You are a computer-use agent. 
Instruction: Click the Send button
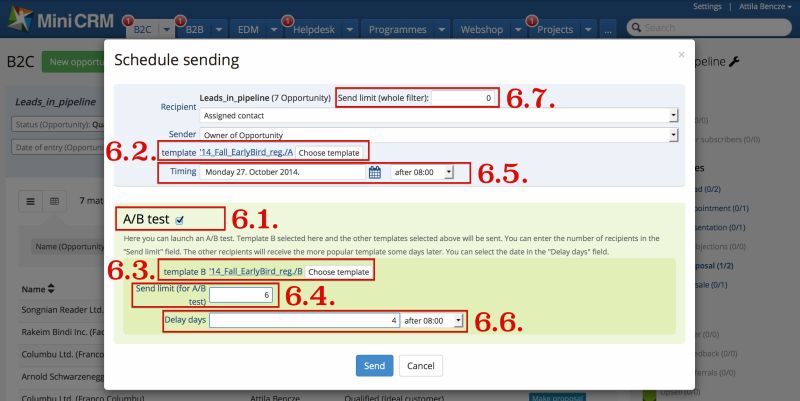tap(374, 366)
